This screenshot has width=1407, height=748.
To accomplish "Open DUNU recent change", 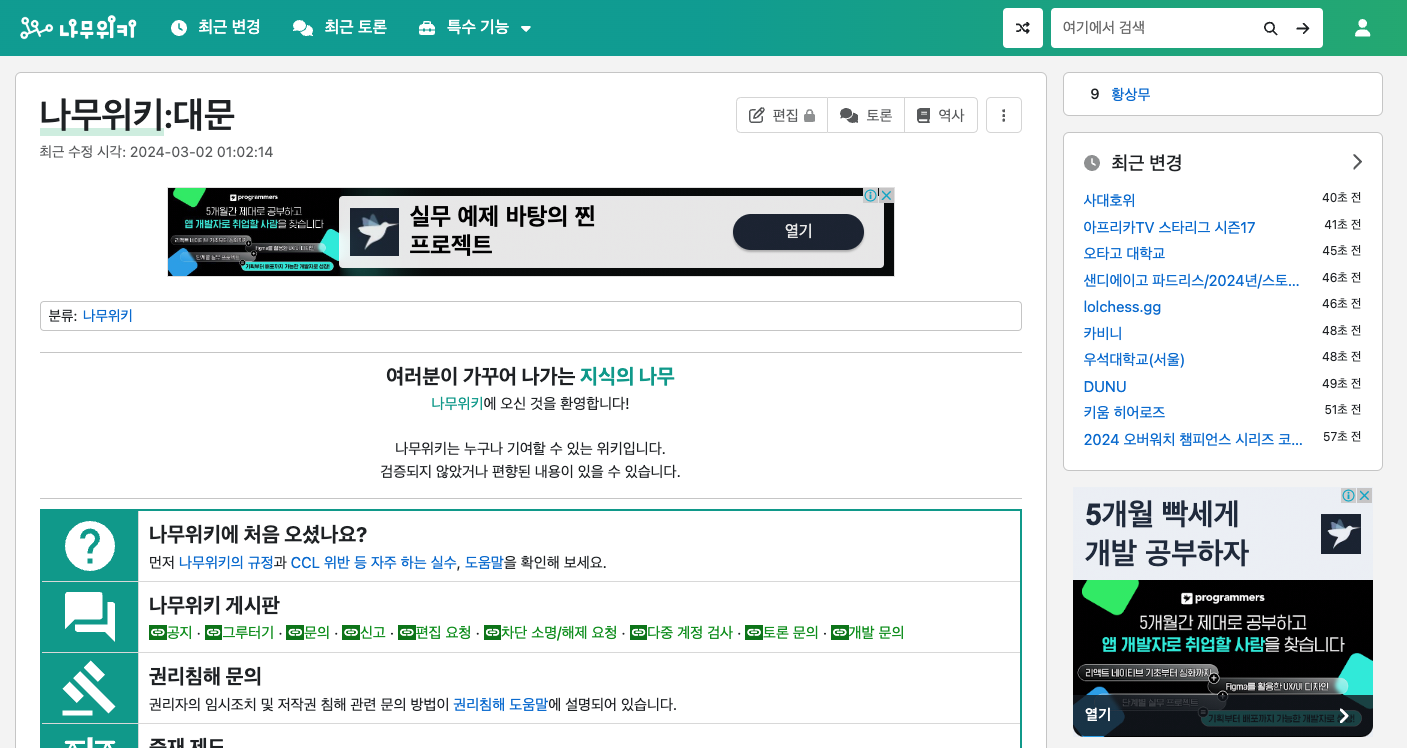I will [1105, 386].
